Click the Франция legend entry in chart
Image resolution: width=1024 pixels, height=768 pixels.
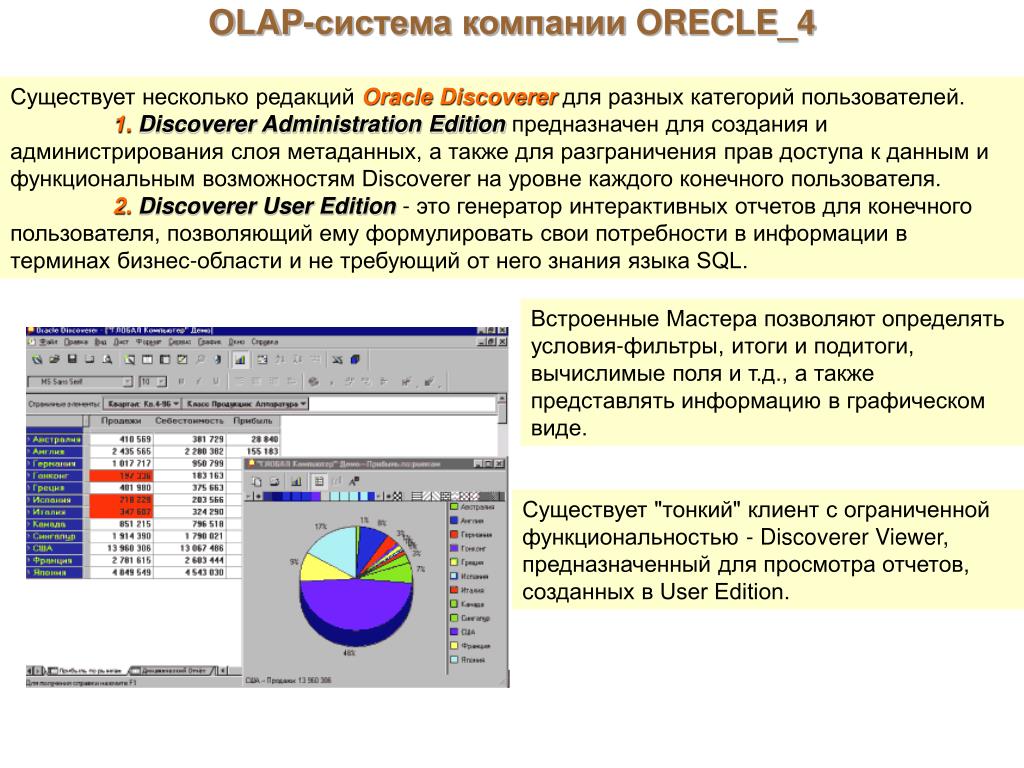[470, 646]
